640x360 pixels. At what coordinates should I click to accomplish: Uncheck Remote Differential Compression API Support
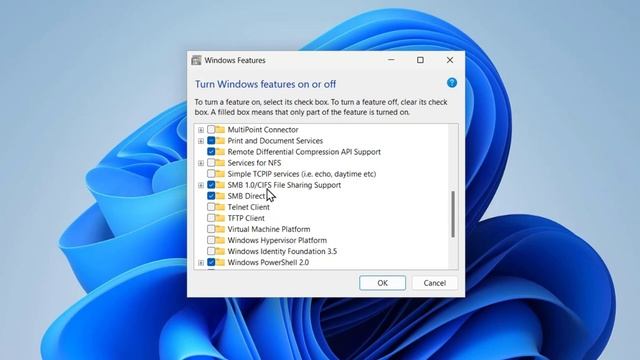[x=211, y=151]
